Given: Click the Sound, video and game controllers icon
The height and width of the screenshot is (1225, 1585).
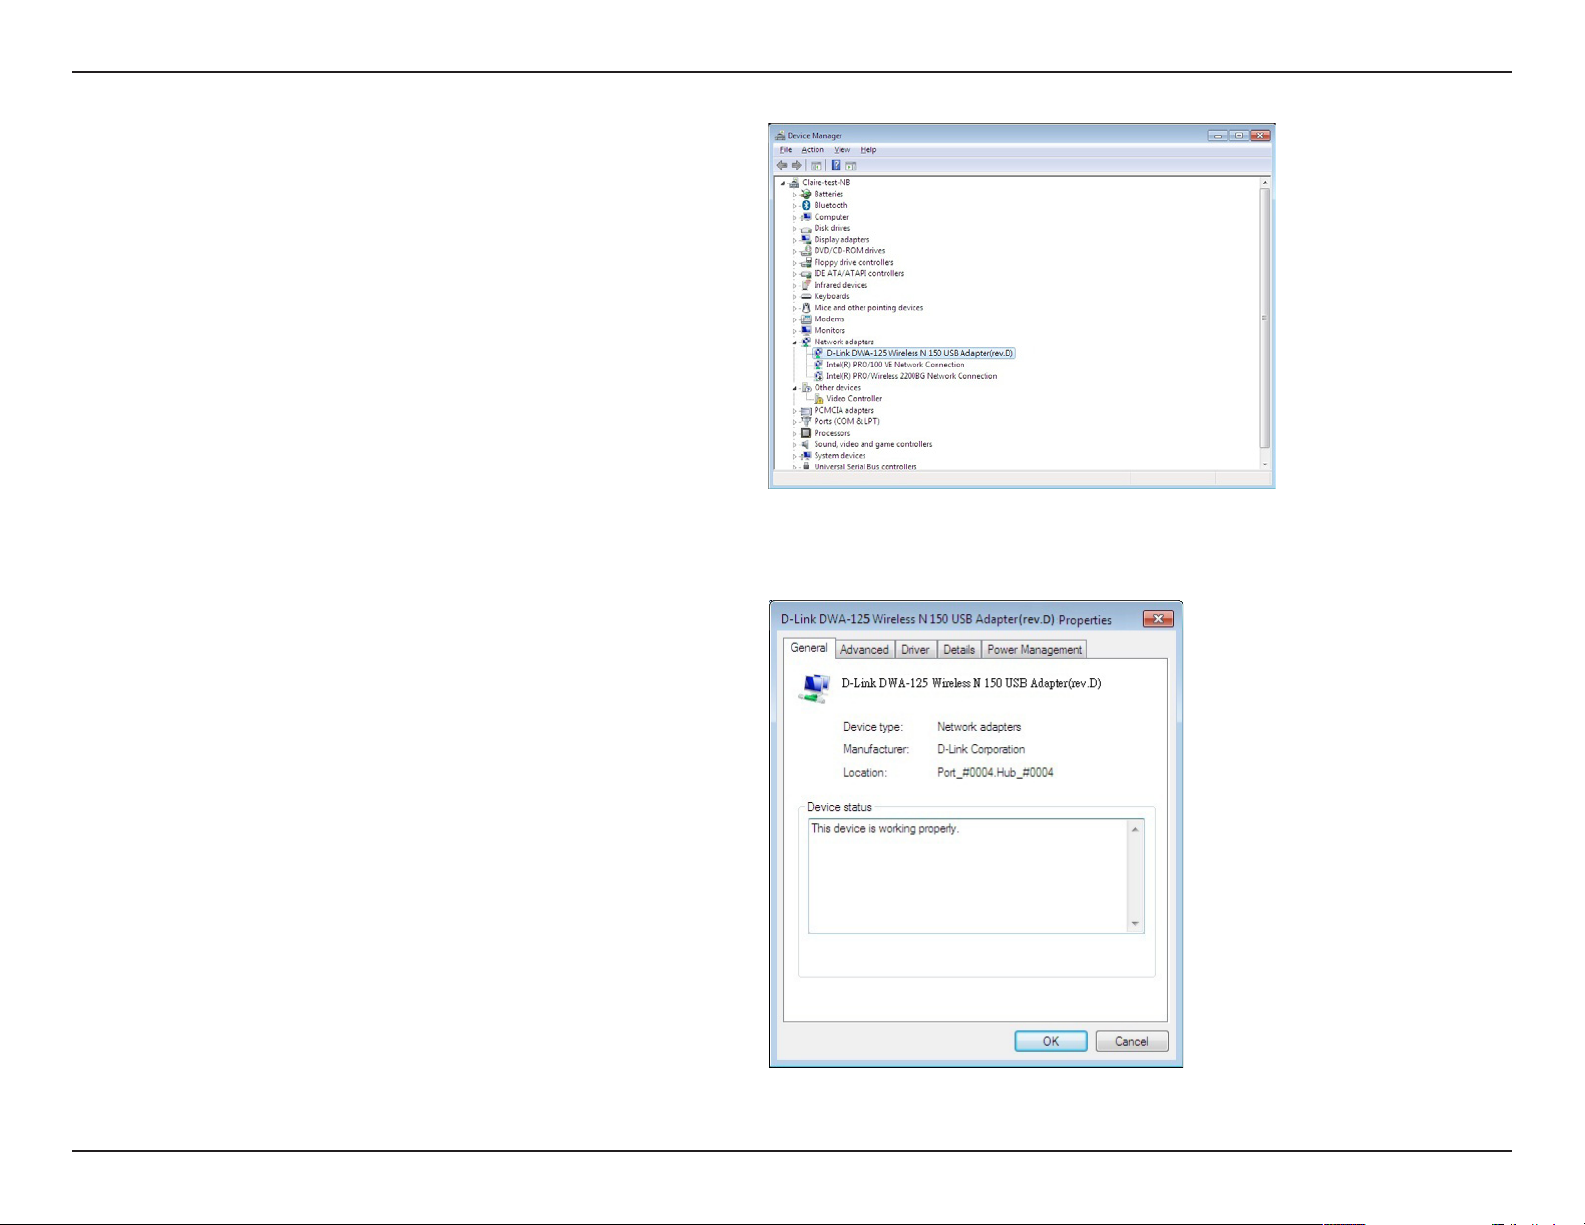Looking at the screenshot, I should (x=806, y=444).
